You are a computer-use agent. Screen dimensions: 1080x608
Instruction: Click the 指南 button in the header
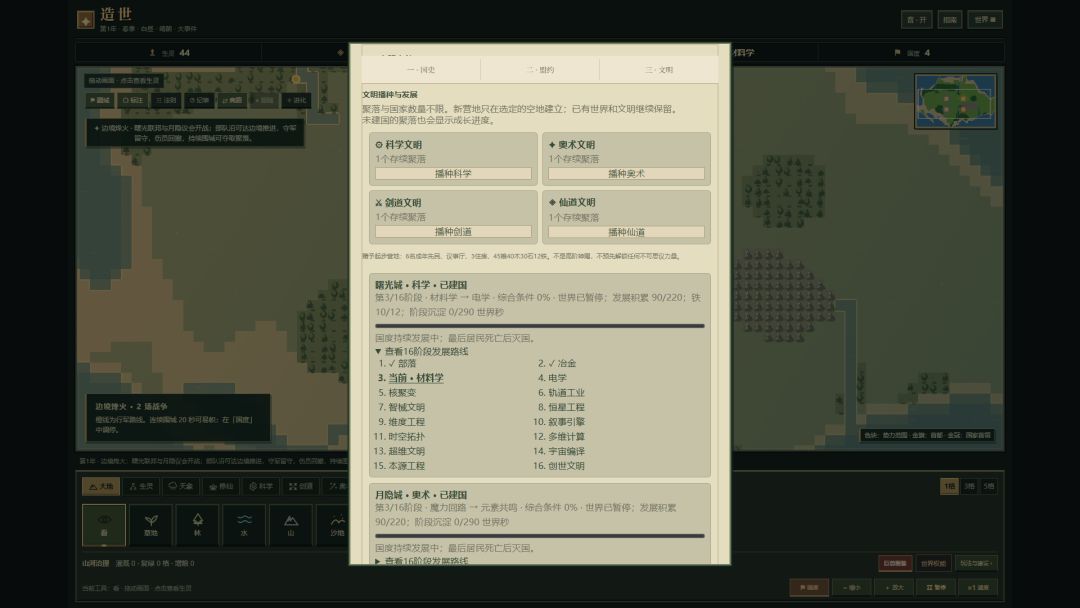(x=950, y=19)
